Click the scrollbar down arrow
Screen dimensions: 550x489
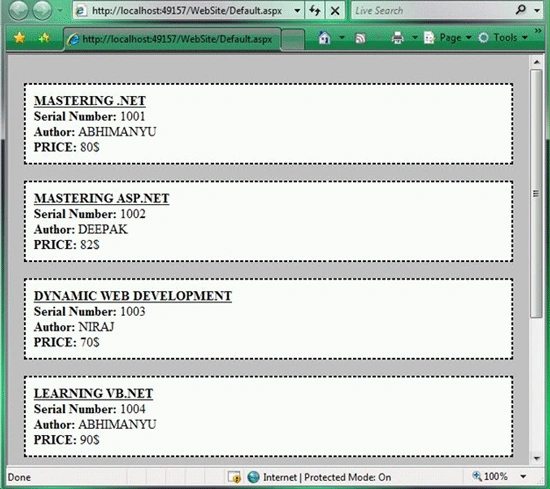tap(536, 458)
